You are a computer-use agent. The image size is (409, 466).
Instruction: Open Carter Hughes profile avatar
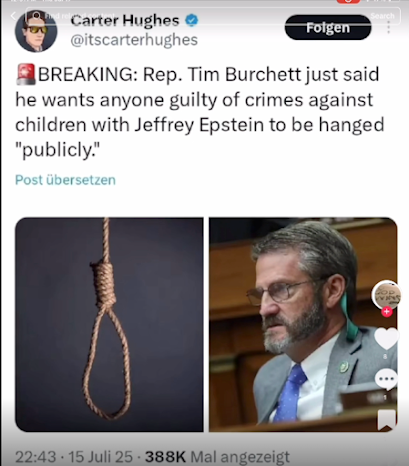click(36, 31)
